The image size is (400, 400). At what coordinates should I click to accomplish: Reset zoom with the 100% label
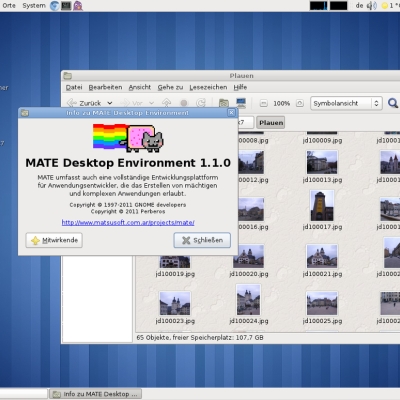(281, 103)
